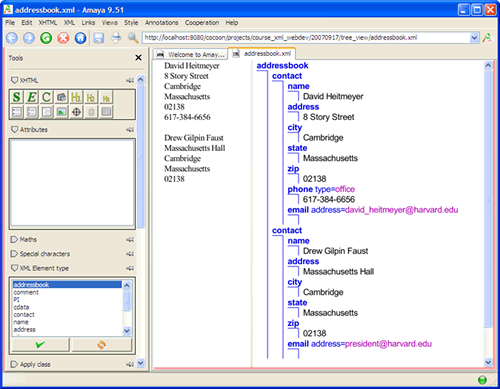Screen dimensions: 500x389
Task: Insert a Heading 2 element
Action: tap(91, 97)
